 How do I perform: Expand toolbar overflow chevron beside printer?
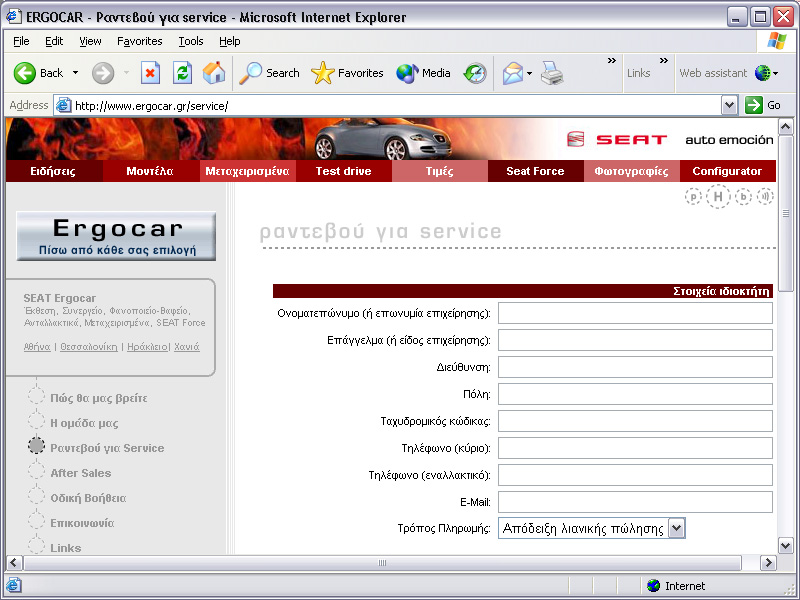(x=611, y=61)
